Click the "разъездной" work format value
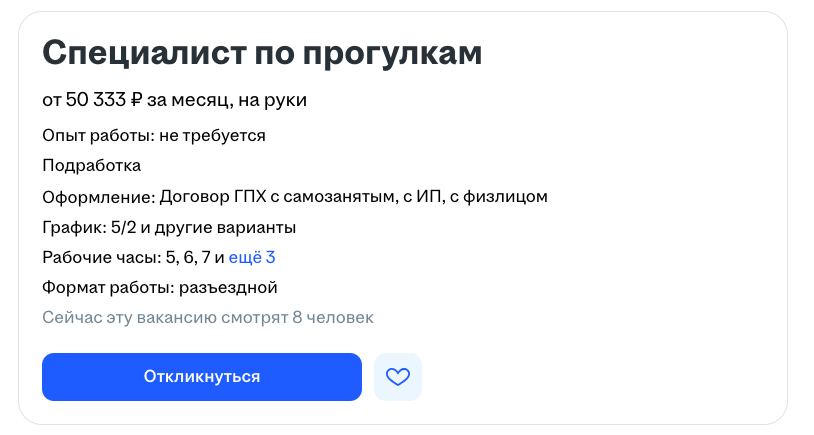This screenshot has height=435, width=814. coord(227,288)
